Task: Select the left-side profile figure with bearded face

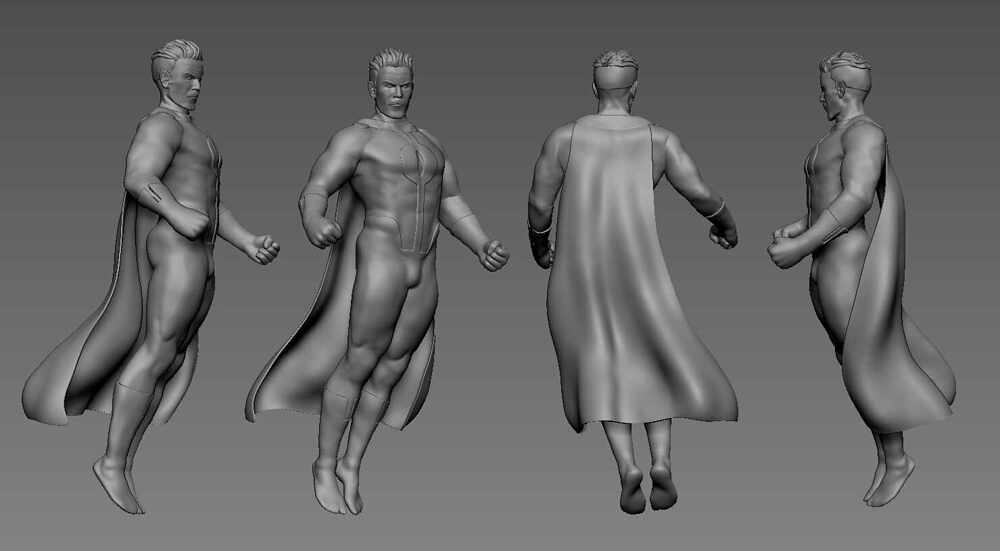Action: point(153,274)
